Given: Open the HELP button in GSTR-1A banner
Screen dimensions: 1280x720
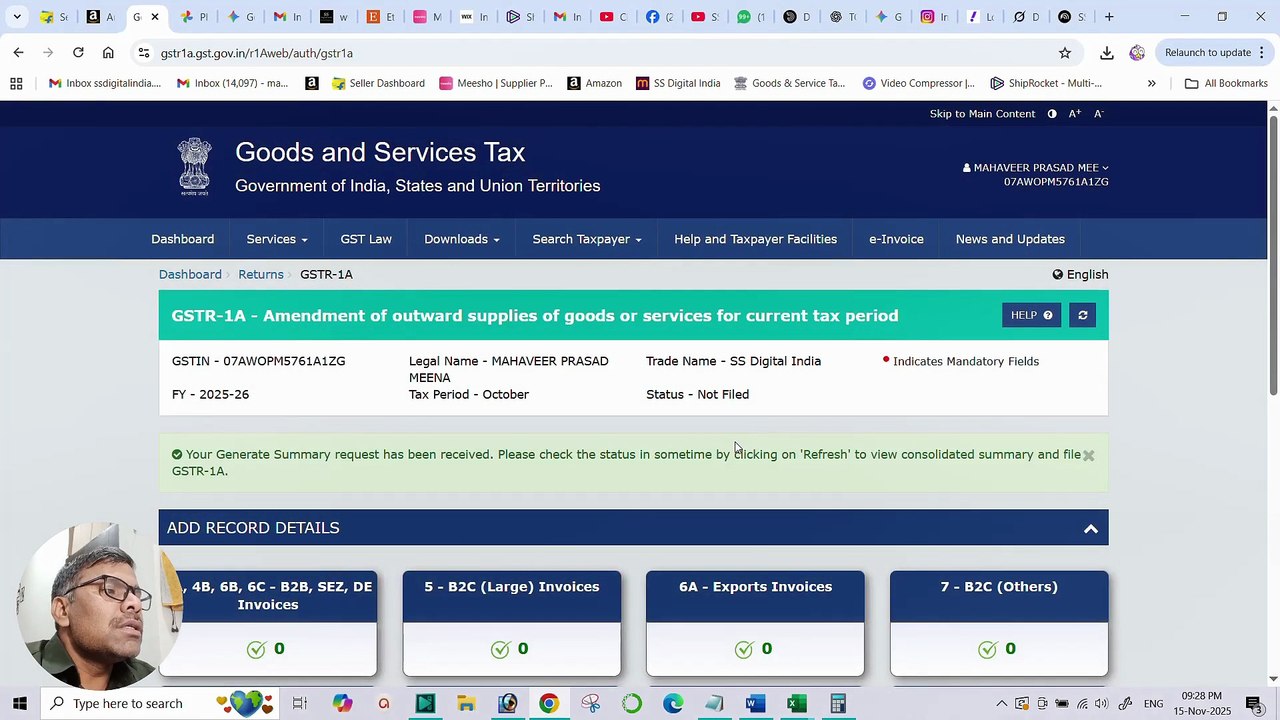Looking at the screenshot, I should [x=1031, y=315].
